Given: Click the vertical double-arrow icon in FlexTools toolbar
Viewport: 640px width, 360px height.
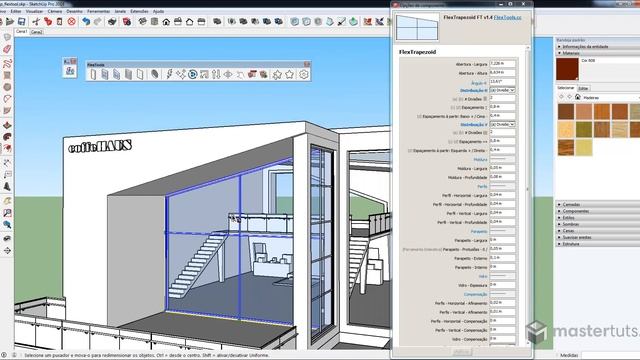Looking at the screenshot, I should click(x=216, y=74).
